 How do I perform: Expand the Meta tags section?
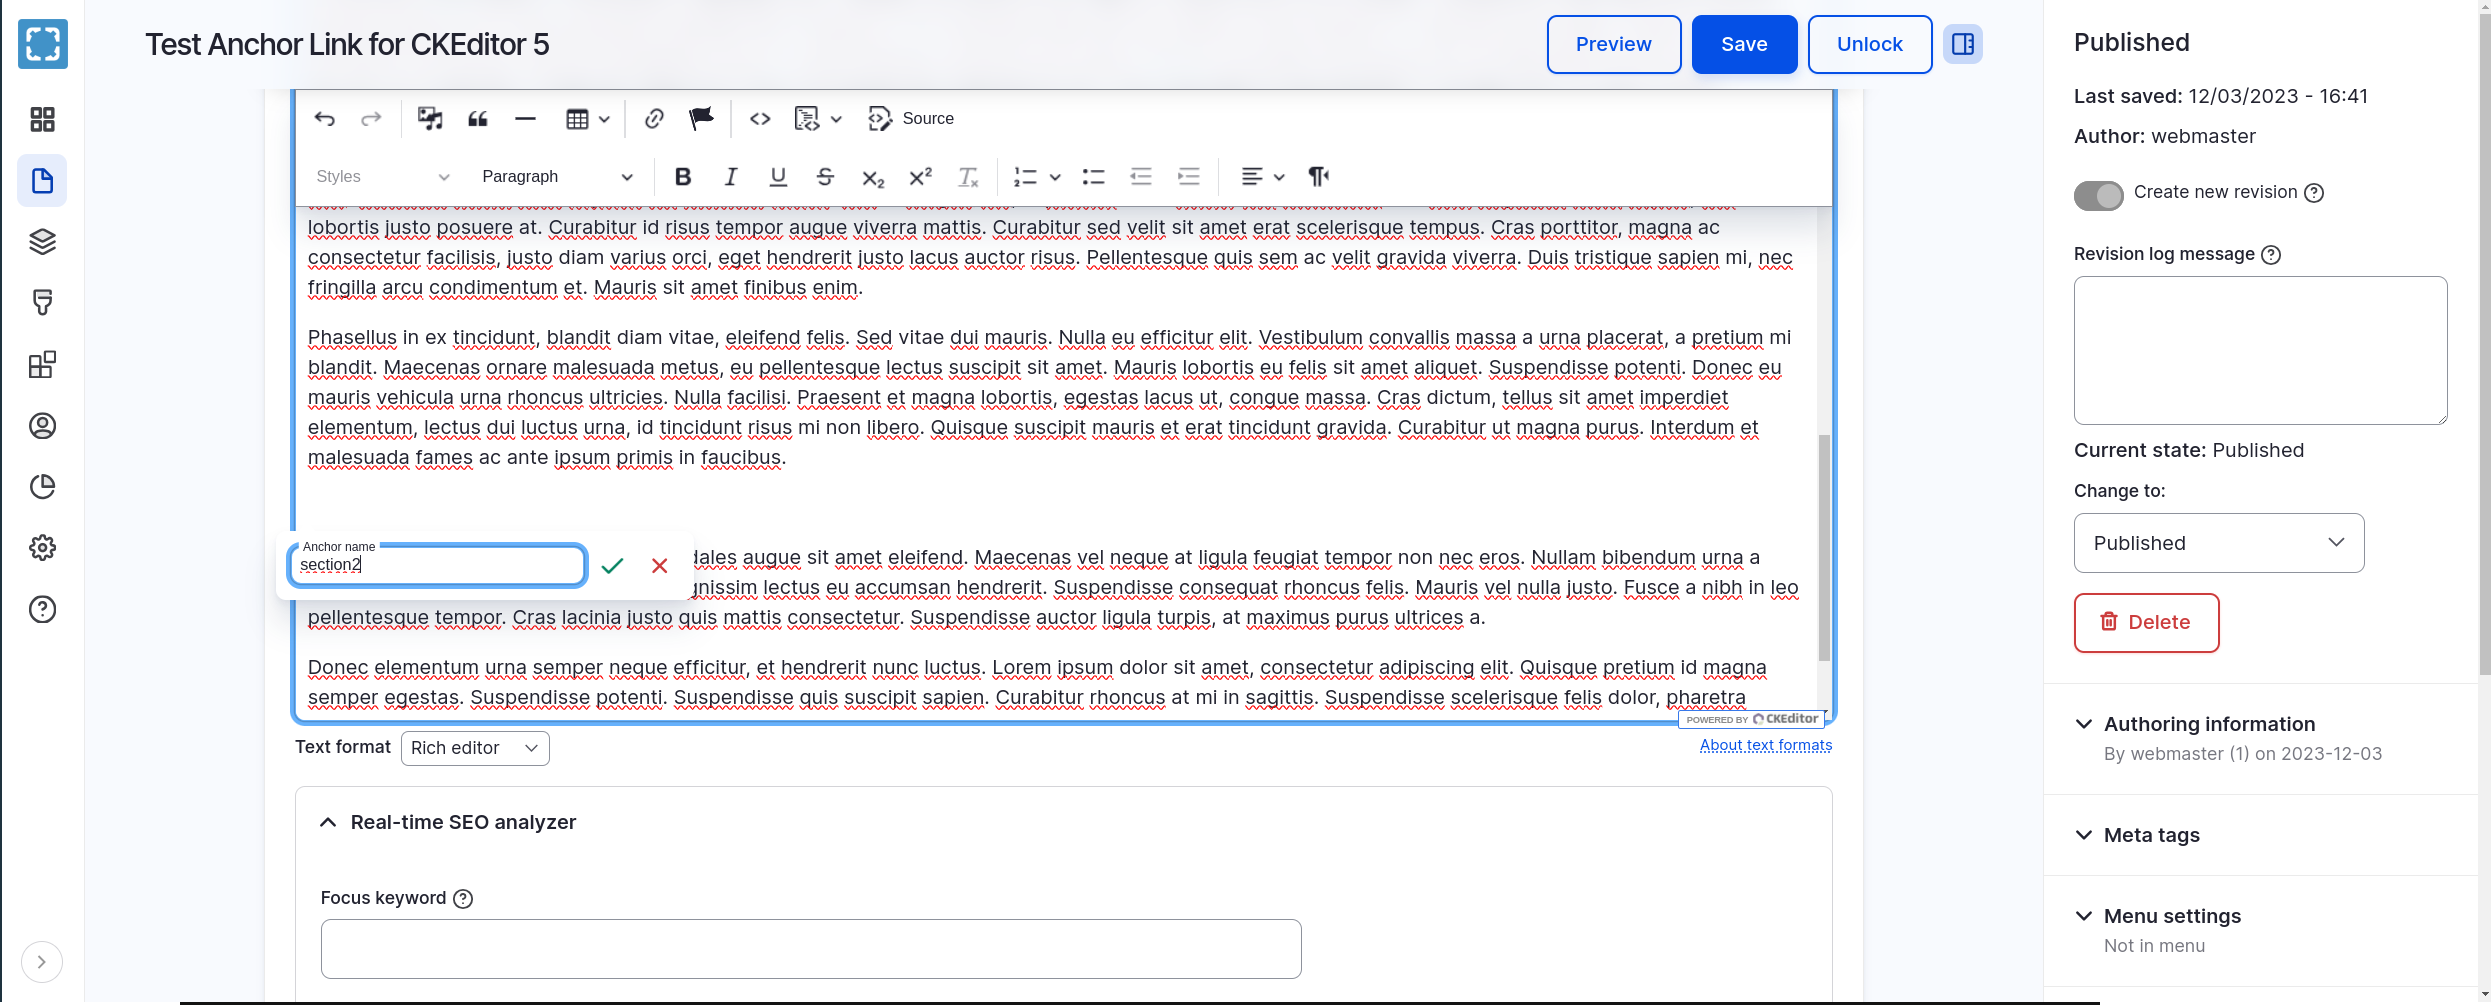pos(2151,835)
